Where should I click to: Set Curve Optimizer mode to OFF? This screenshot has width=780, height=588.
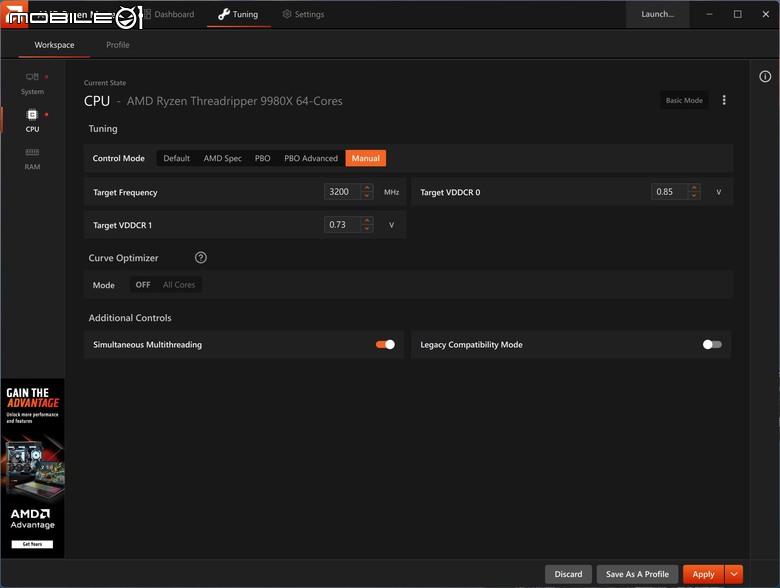click(x=143, y=285)
